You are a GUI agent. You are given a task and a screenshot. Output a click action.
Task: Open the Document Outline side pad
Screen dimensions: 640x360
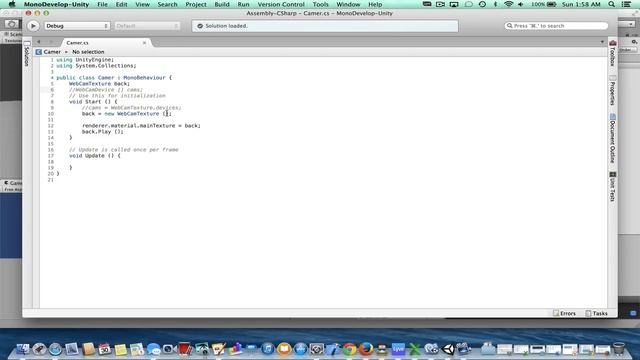613,139
